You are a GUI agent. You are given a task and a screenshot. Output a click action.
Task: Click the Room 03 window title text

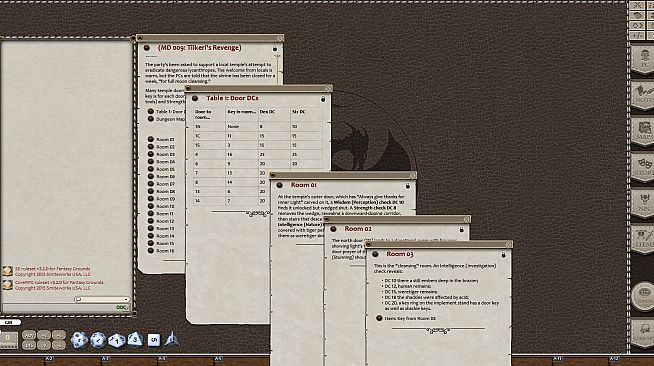[400, 254]
